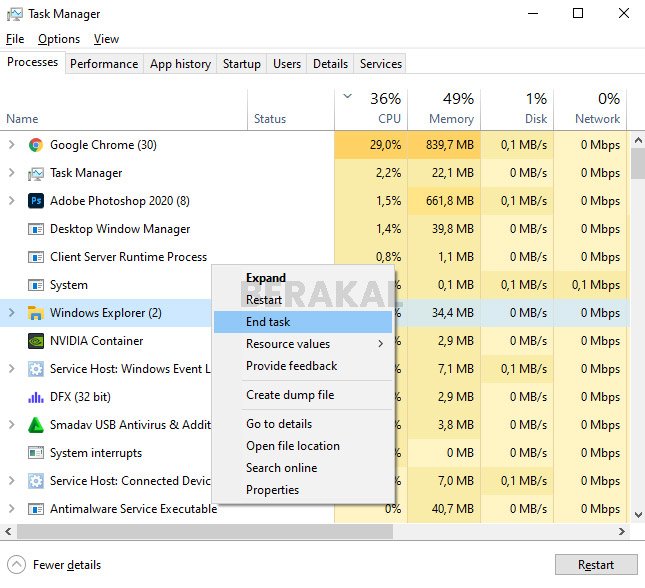Expand the Windows Explorer (2) group
The image size is (645, 588).
[12, 313]
